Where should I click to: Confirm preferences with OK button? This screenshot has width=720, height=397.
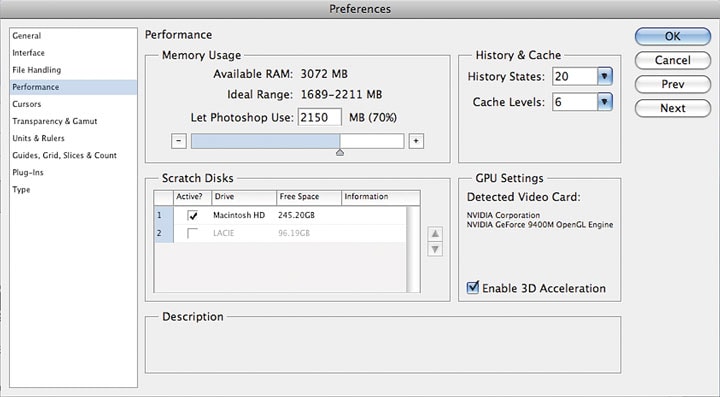[673, 36]
